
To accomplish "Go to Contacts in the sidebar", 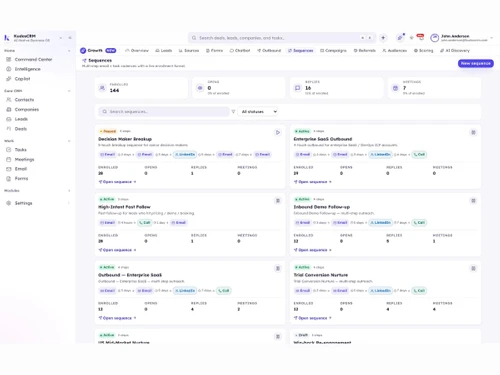I will [24, 100].
